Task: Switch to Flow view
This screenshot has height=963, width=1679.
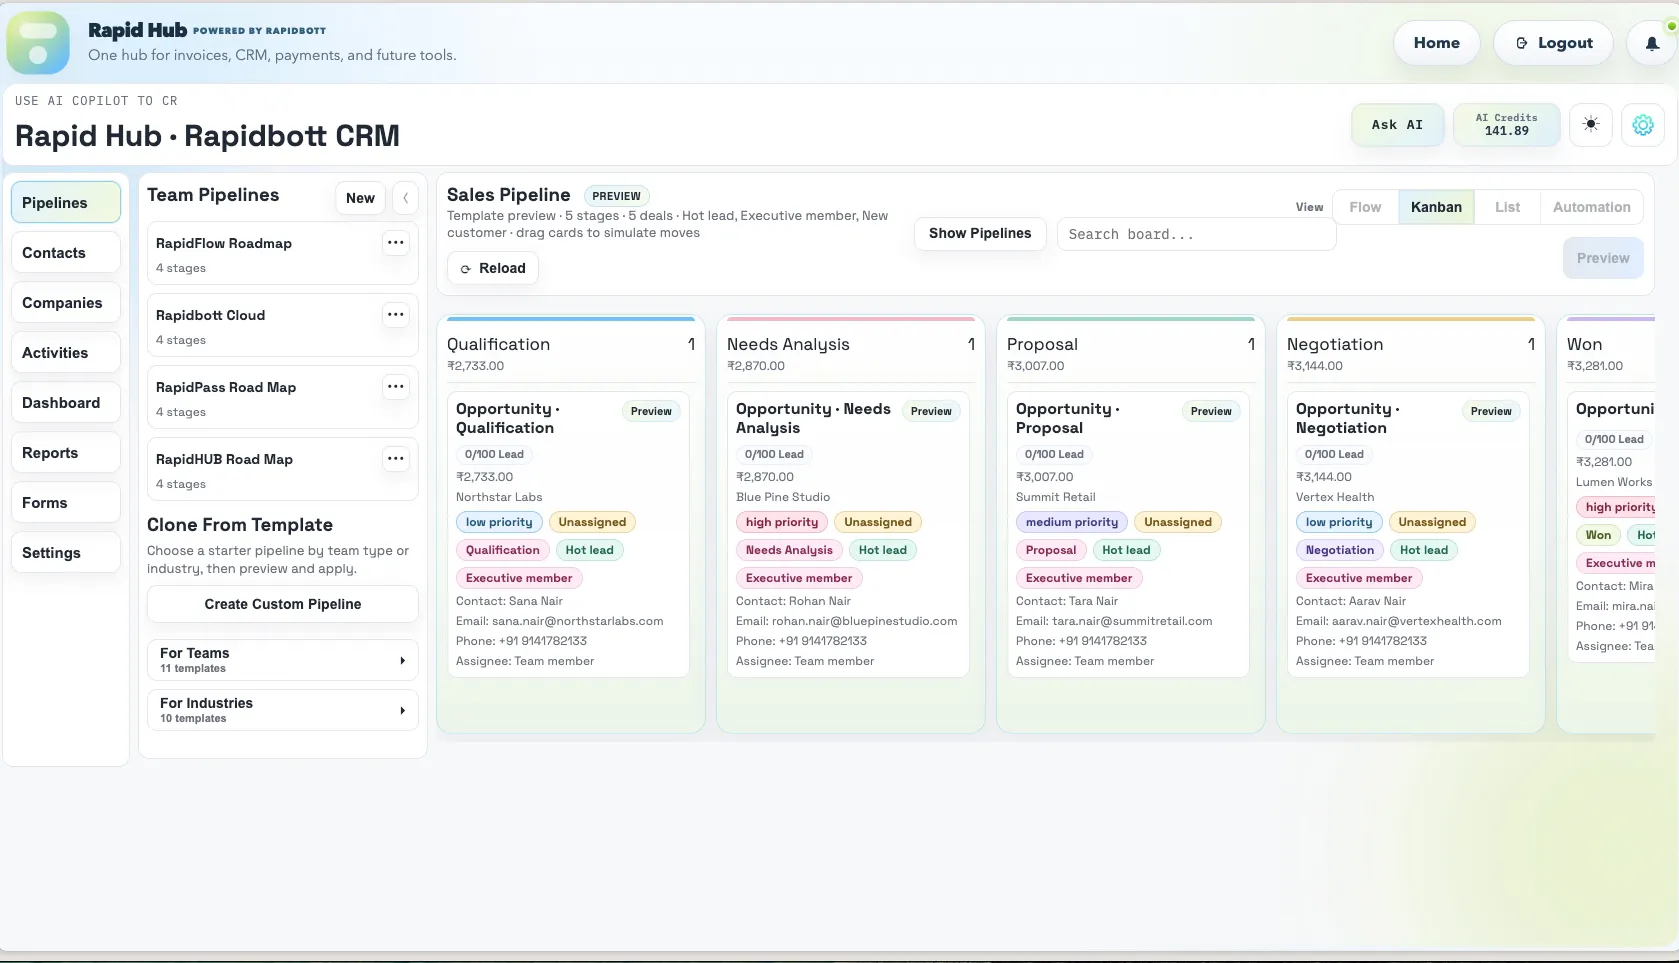Action: pyautogui.click(x=1365, y=207)
